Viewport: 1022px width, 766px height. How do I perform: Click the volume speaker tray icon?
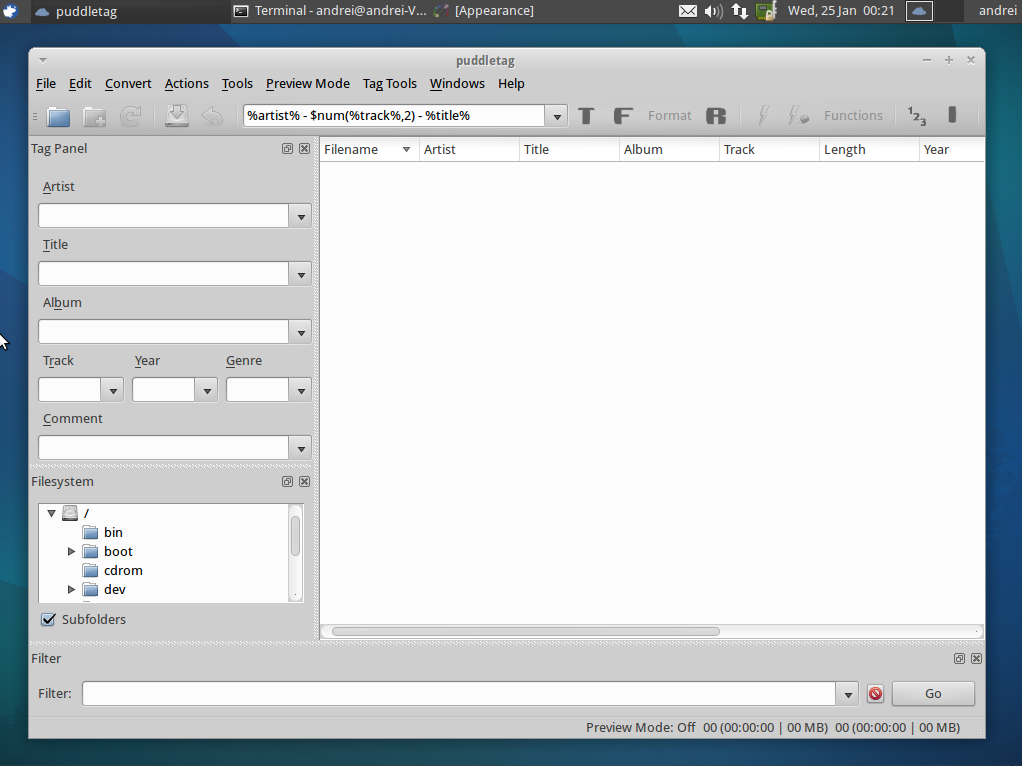pyautogui.click(x=714, y=11)
